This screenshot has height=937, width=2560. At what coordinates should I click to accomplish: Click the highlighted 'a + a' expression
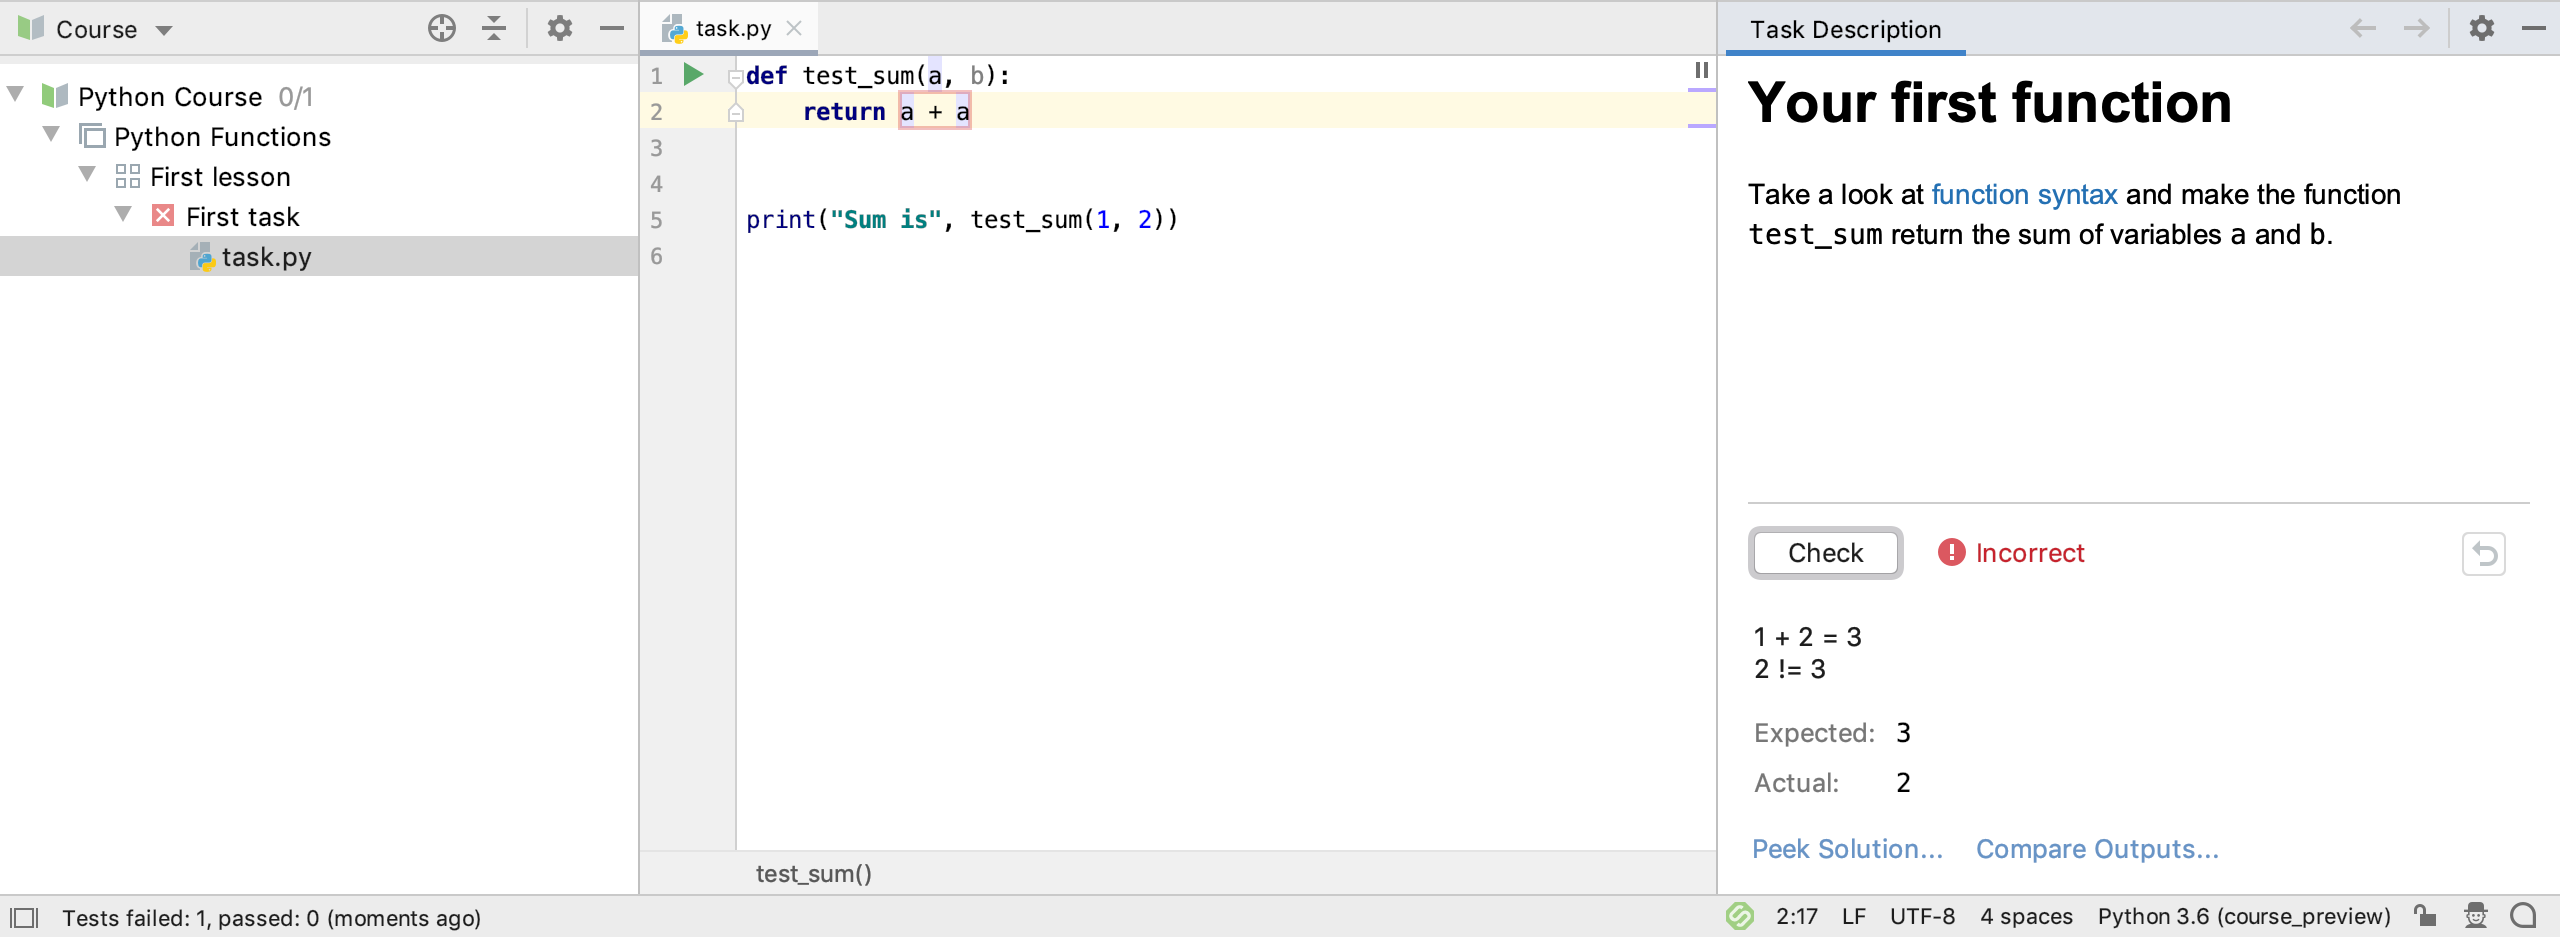coord(935,112)
